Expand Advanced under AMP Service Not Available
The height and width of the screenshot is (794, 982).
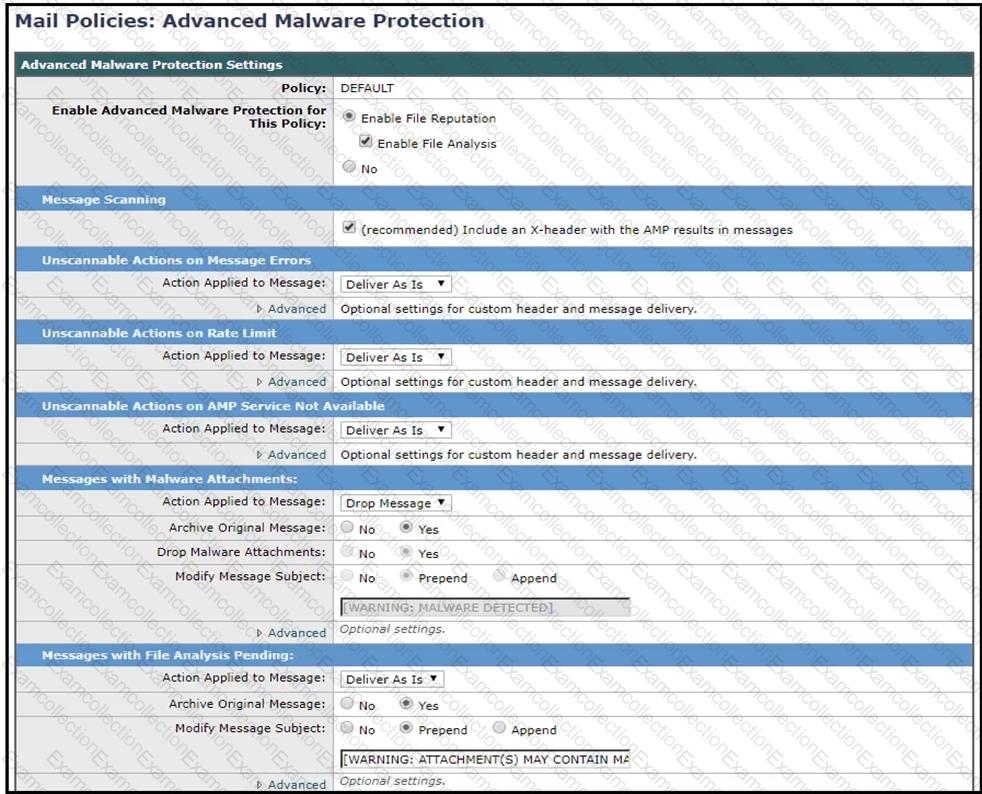tap(291, 454)
